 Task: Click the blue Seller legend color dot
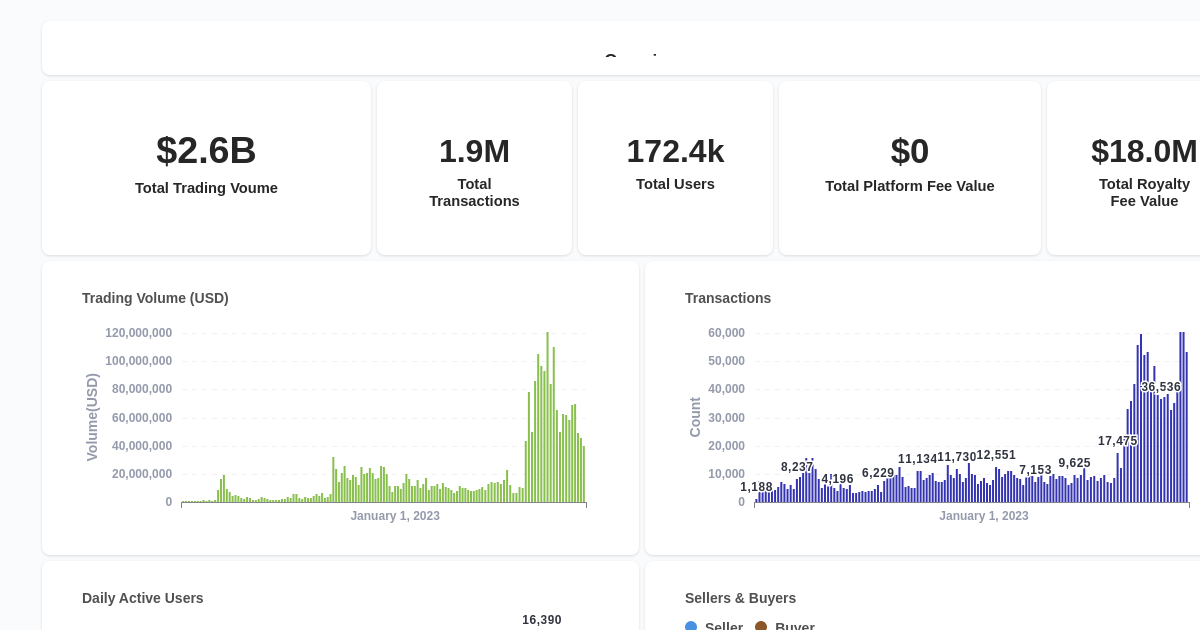pos(691,627)
